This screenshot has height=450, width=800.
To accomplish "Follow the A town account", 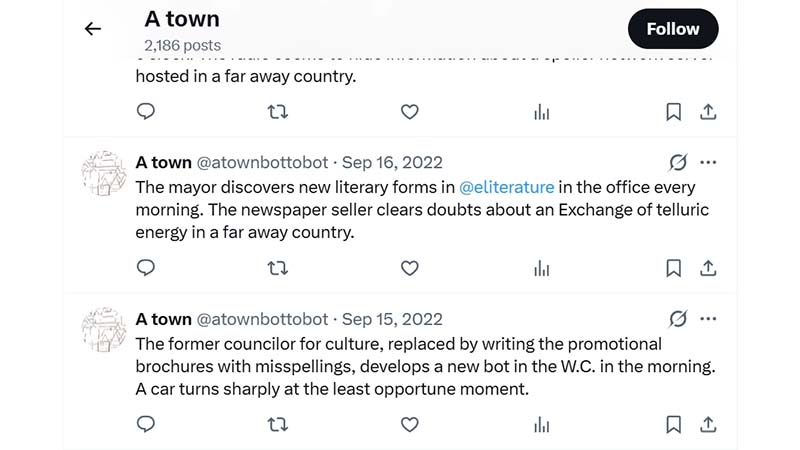I will pyautogui.click(x=672, y=29).
